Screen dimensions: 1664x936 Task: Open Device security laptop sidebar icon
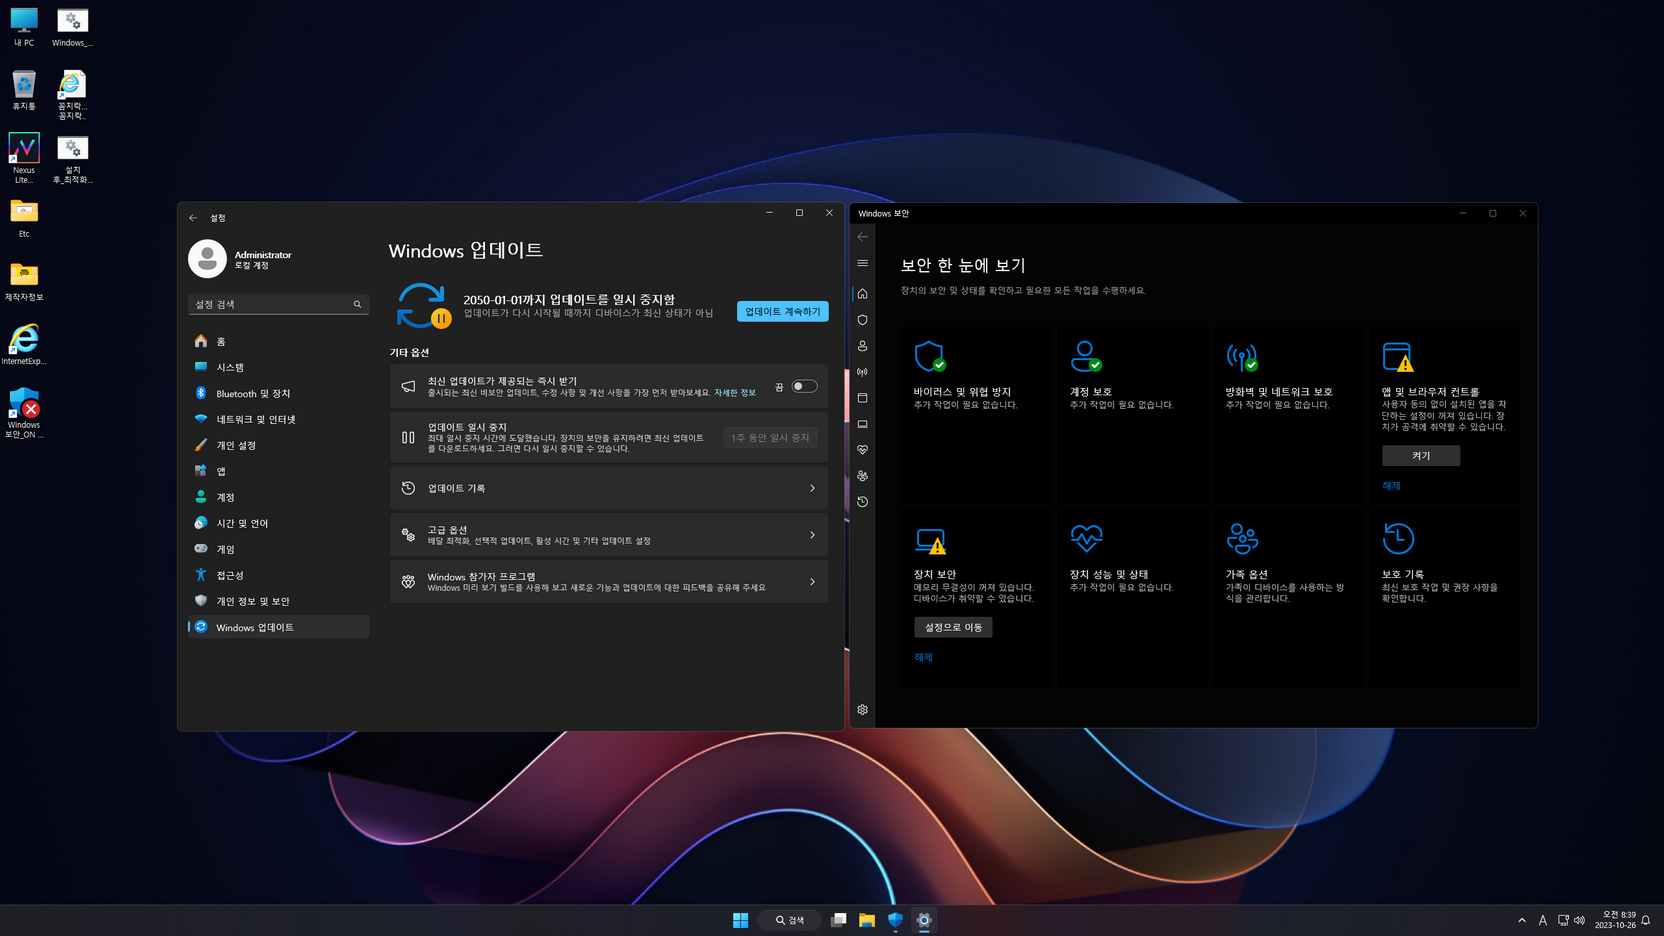(x=862, y=424)
